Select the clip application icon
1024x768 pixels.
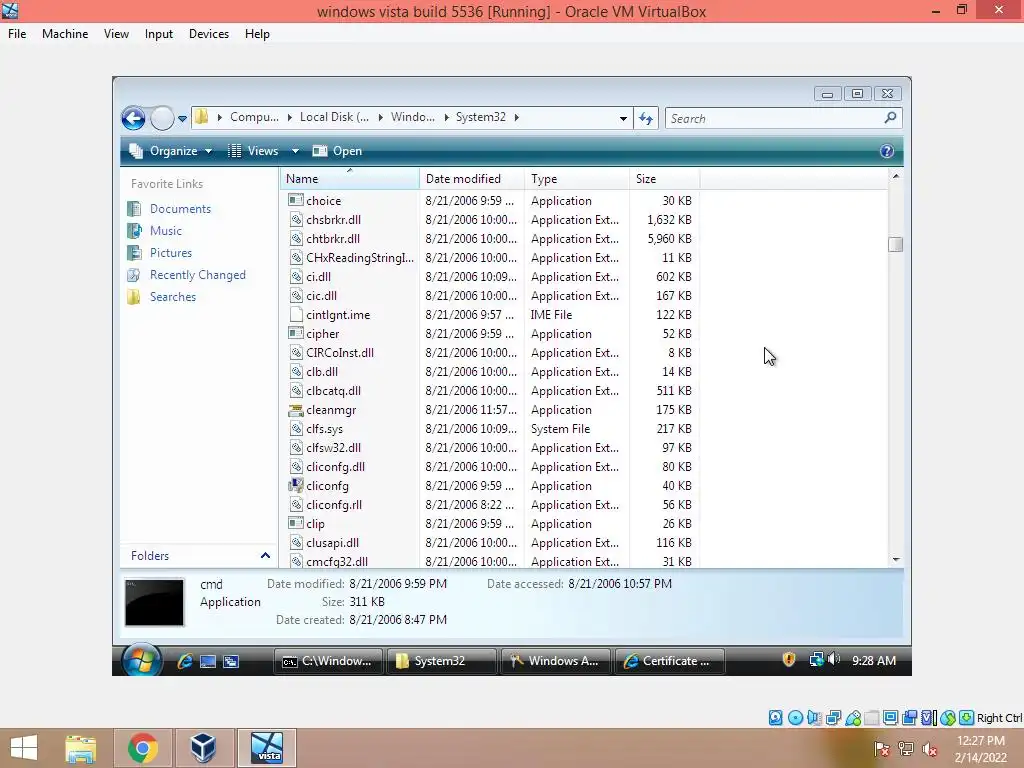point(296,523)
